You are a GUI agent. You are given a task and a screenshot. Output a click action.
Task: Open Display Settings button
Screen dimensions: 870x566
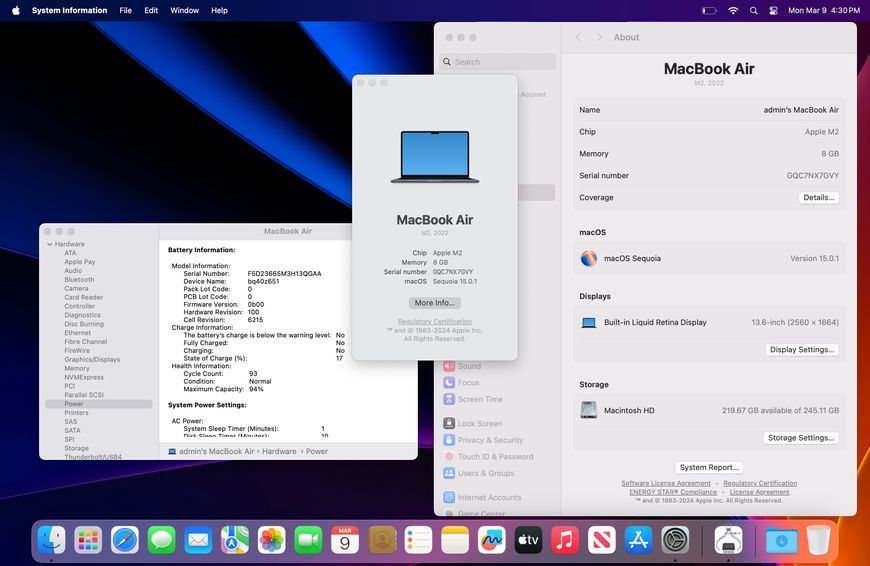tap(802, 350)
